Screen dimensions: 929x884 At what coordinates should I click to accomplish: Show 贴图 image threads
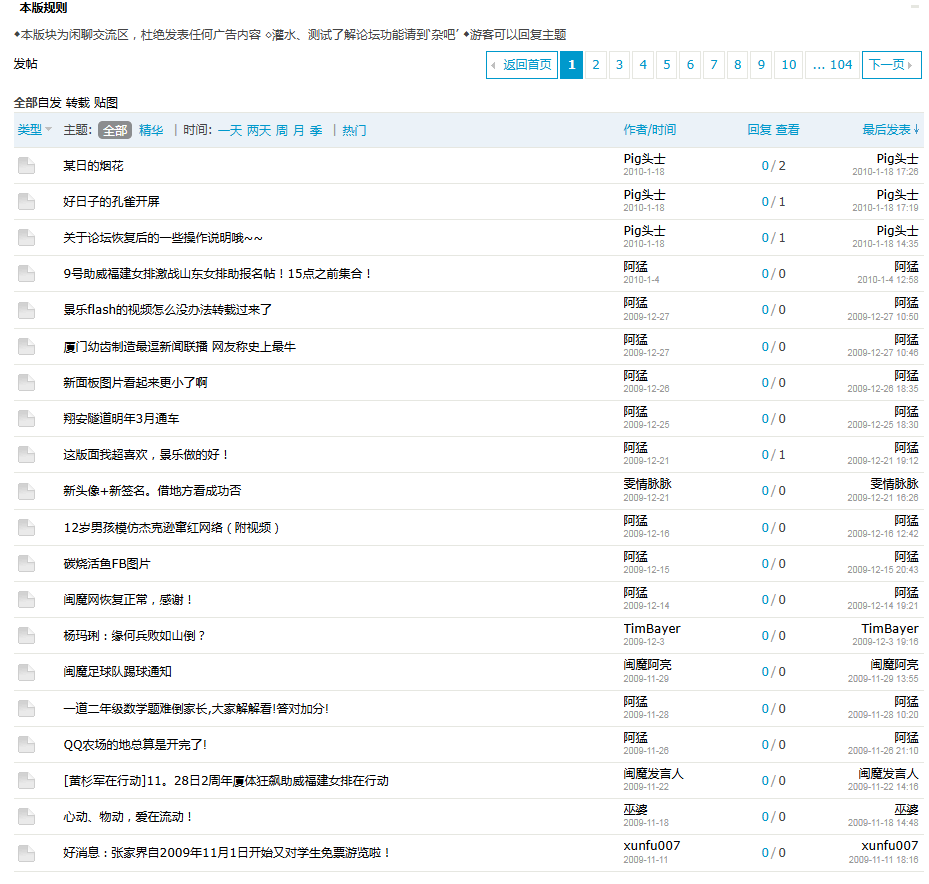pos(106,103)
